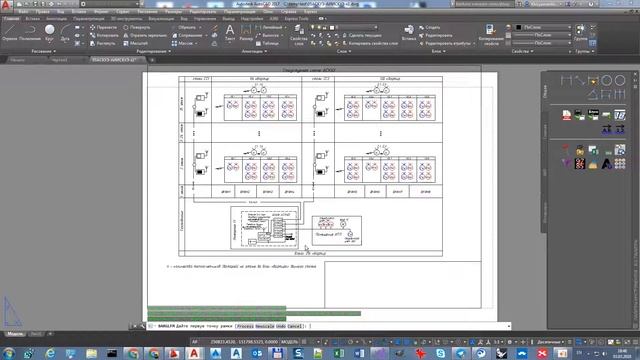Open the Файл menu

23,12
